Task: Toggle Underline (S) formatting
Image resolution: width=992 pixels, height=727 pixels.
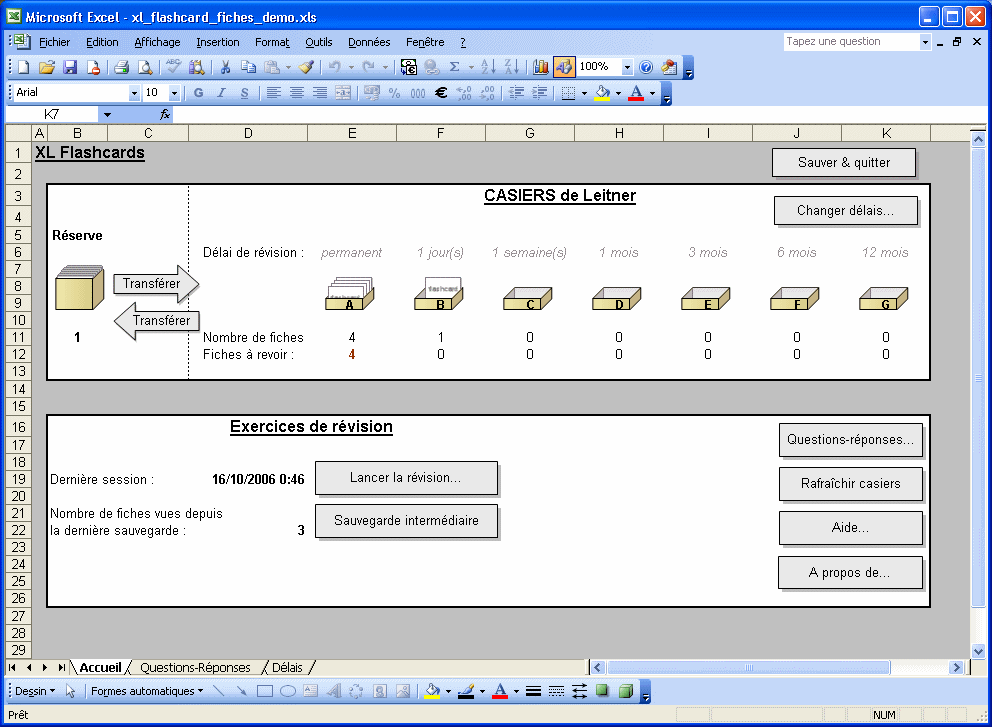Action: click(x=244, y=93)
